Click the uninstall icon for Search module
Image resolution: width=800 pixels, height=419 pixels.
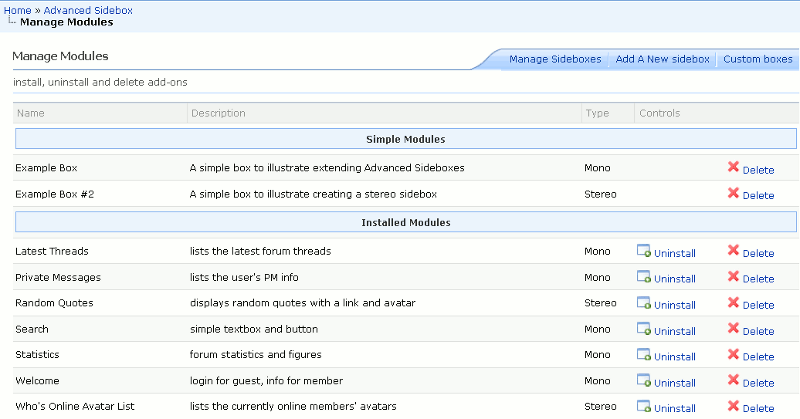644,330
